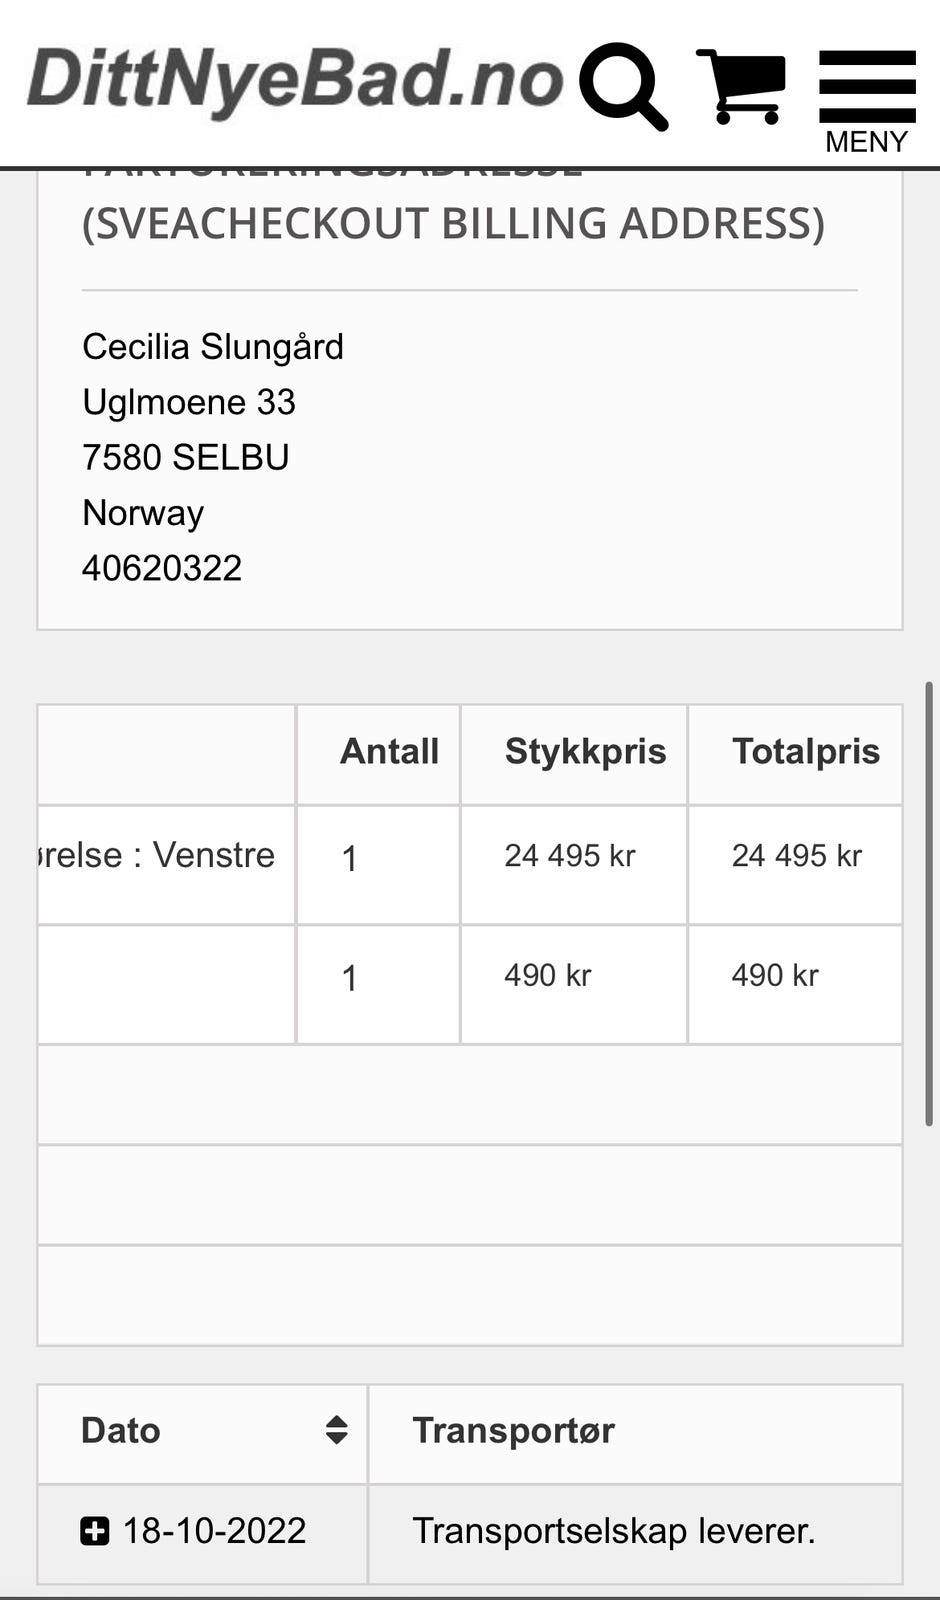Open the shopping cart icon
This screenshot has height=1600, width=940.
coord(741,86)
